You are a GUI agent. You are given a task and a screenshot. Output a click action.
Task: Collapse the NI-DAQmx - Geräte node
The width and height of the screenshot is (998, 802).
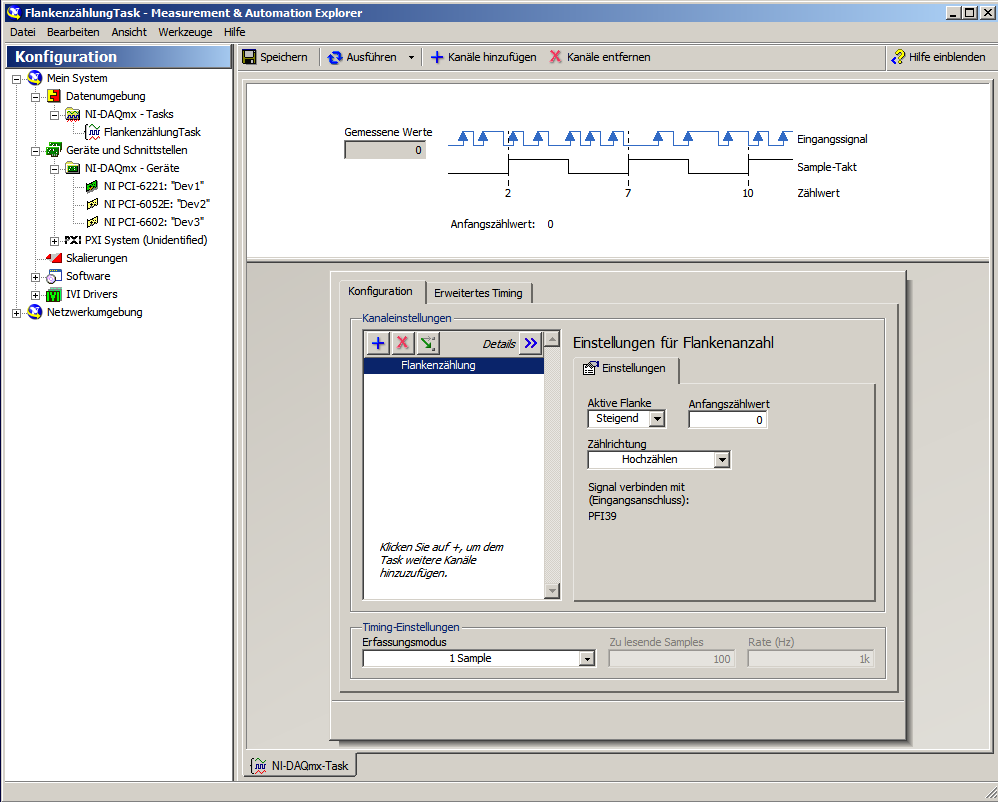55,169
